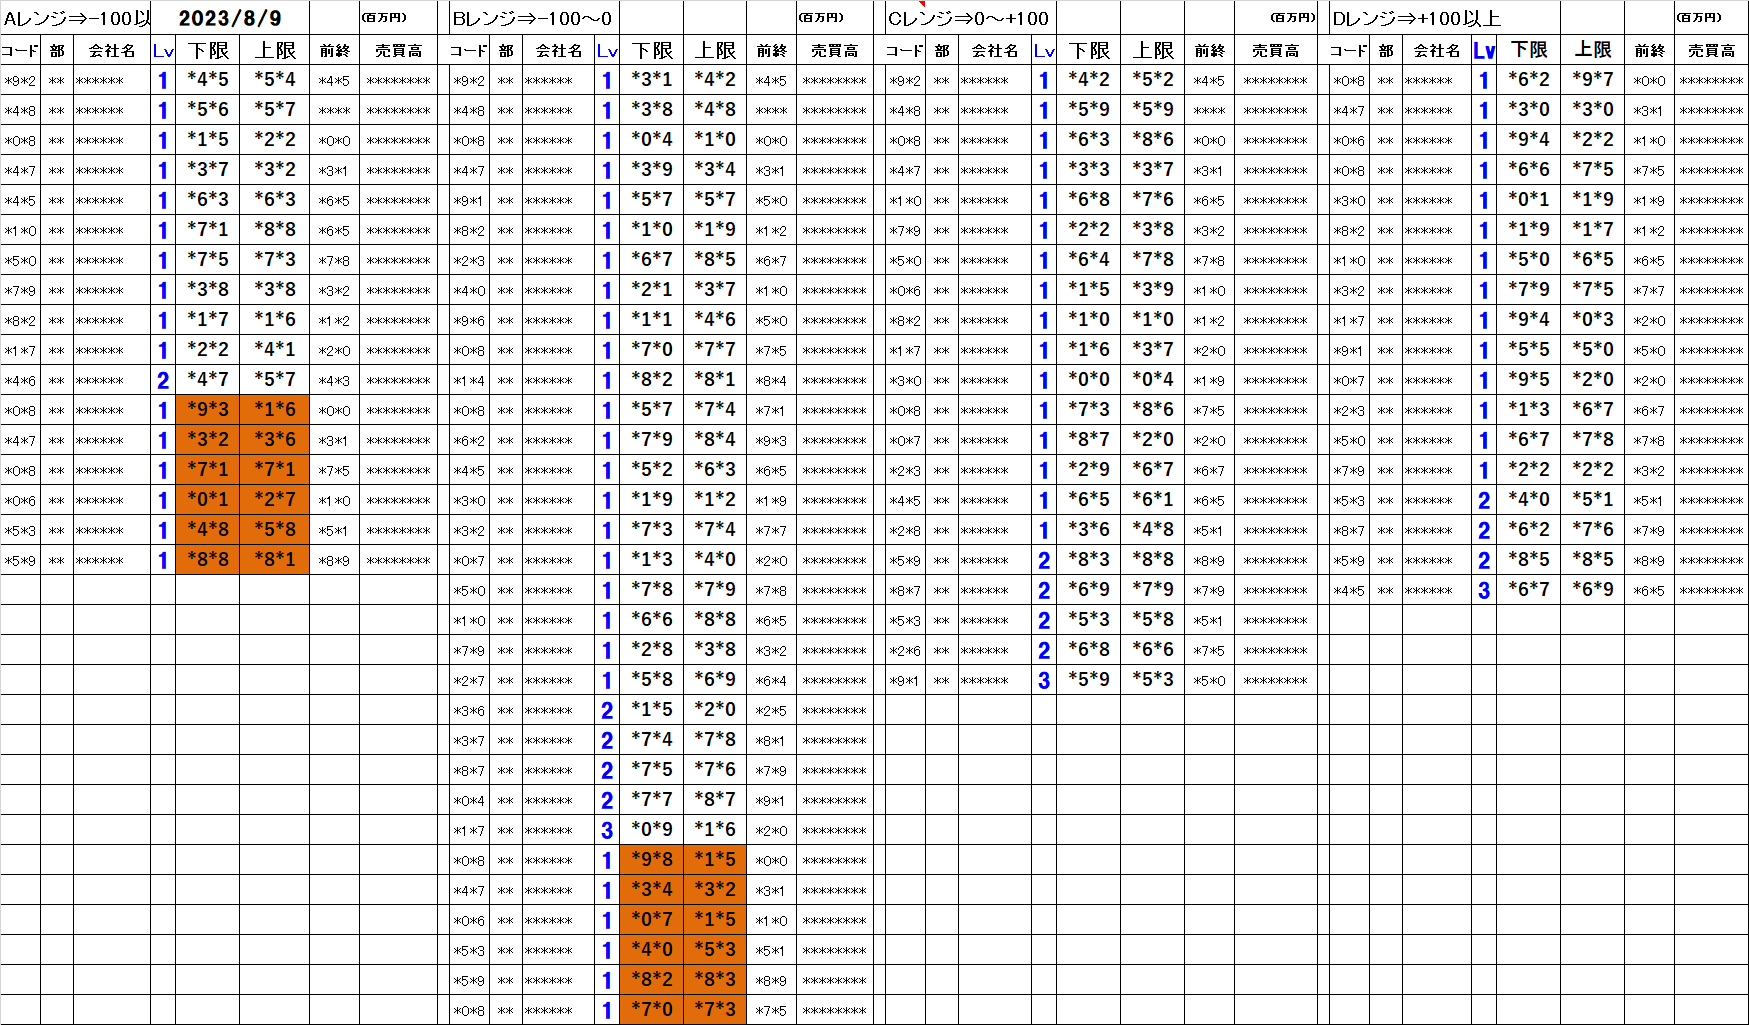Select orange cell *0*7 in B range 下限
Viewport: 1749px width, 1025px height.
[x=652, y=920]
